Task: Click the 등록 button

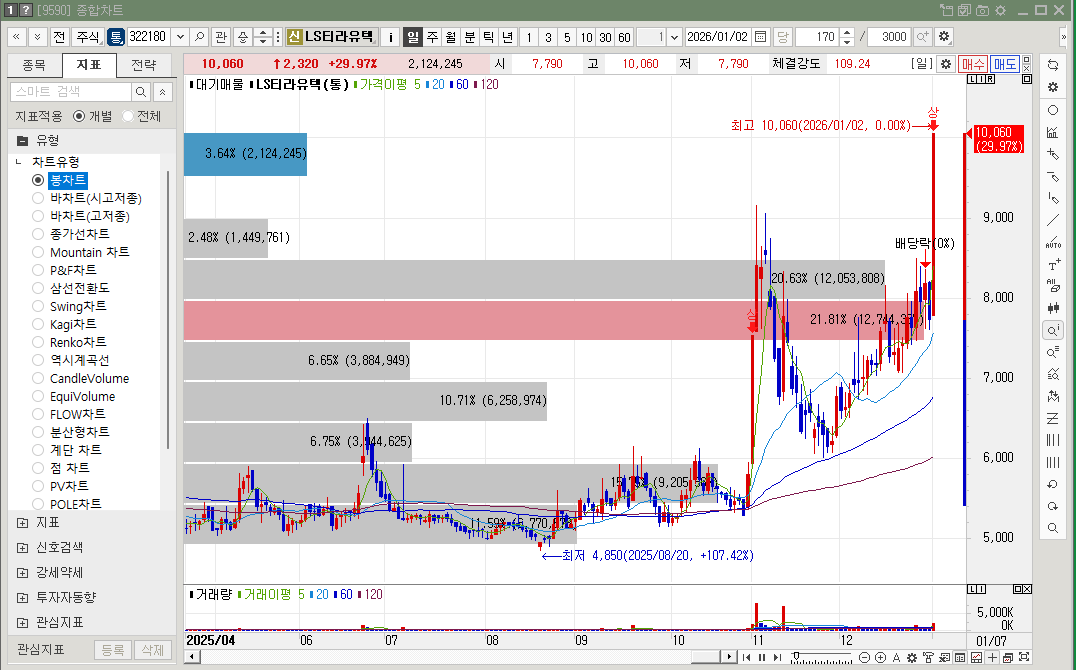Action: pos(113,649)
